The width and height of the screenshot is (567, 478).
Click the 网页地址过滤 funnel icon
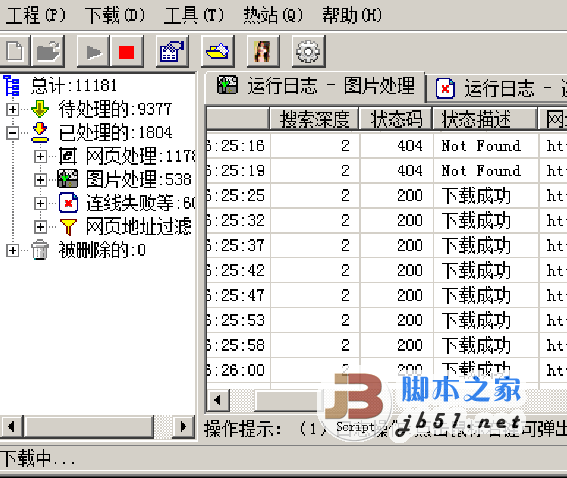pos(68,227)
